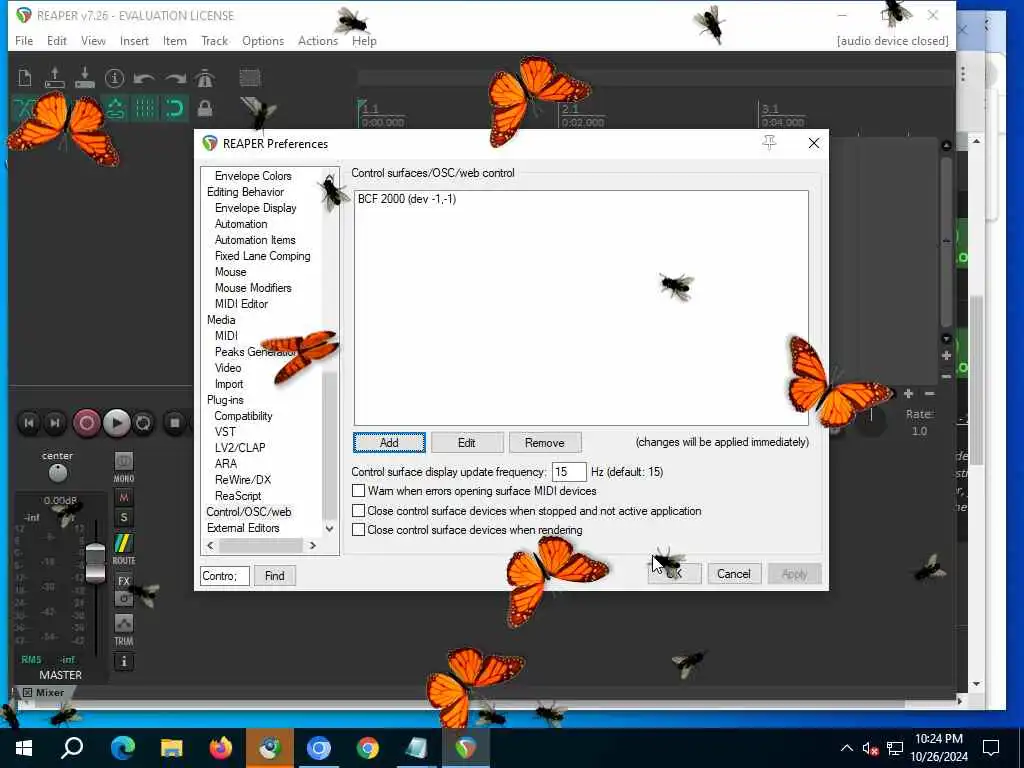
Task: Toggle the snap magnet icon
Action: 174,108
